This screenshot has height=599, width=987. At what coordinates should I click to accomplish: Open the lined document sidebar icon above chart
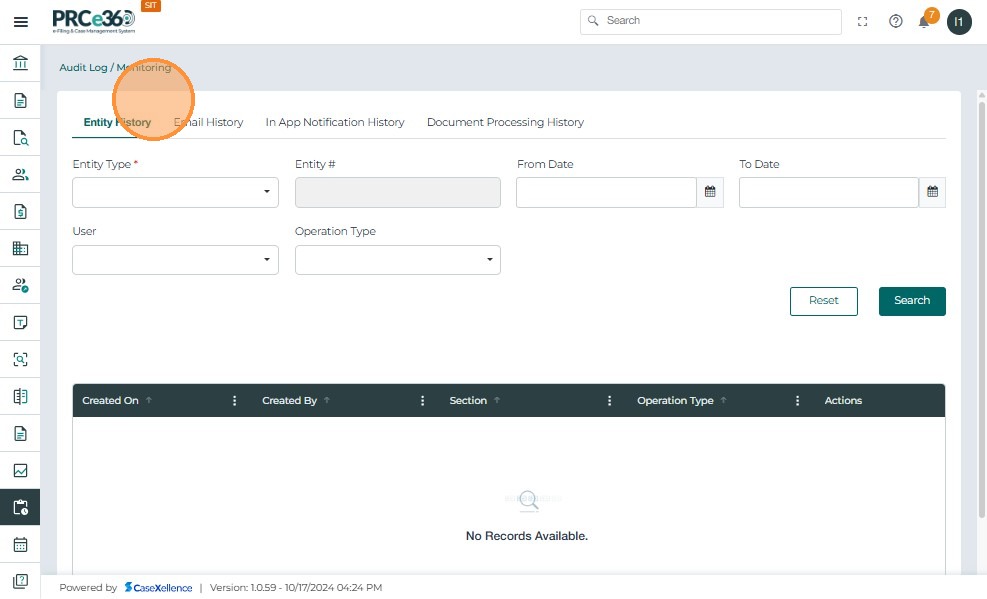tap(20, 434)
